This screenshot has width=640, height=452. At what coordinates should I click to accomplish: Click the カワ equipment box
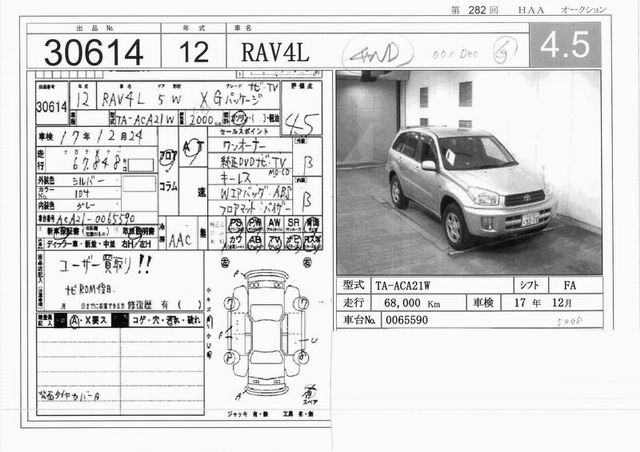(x=236, y=241)
